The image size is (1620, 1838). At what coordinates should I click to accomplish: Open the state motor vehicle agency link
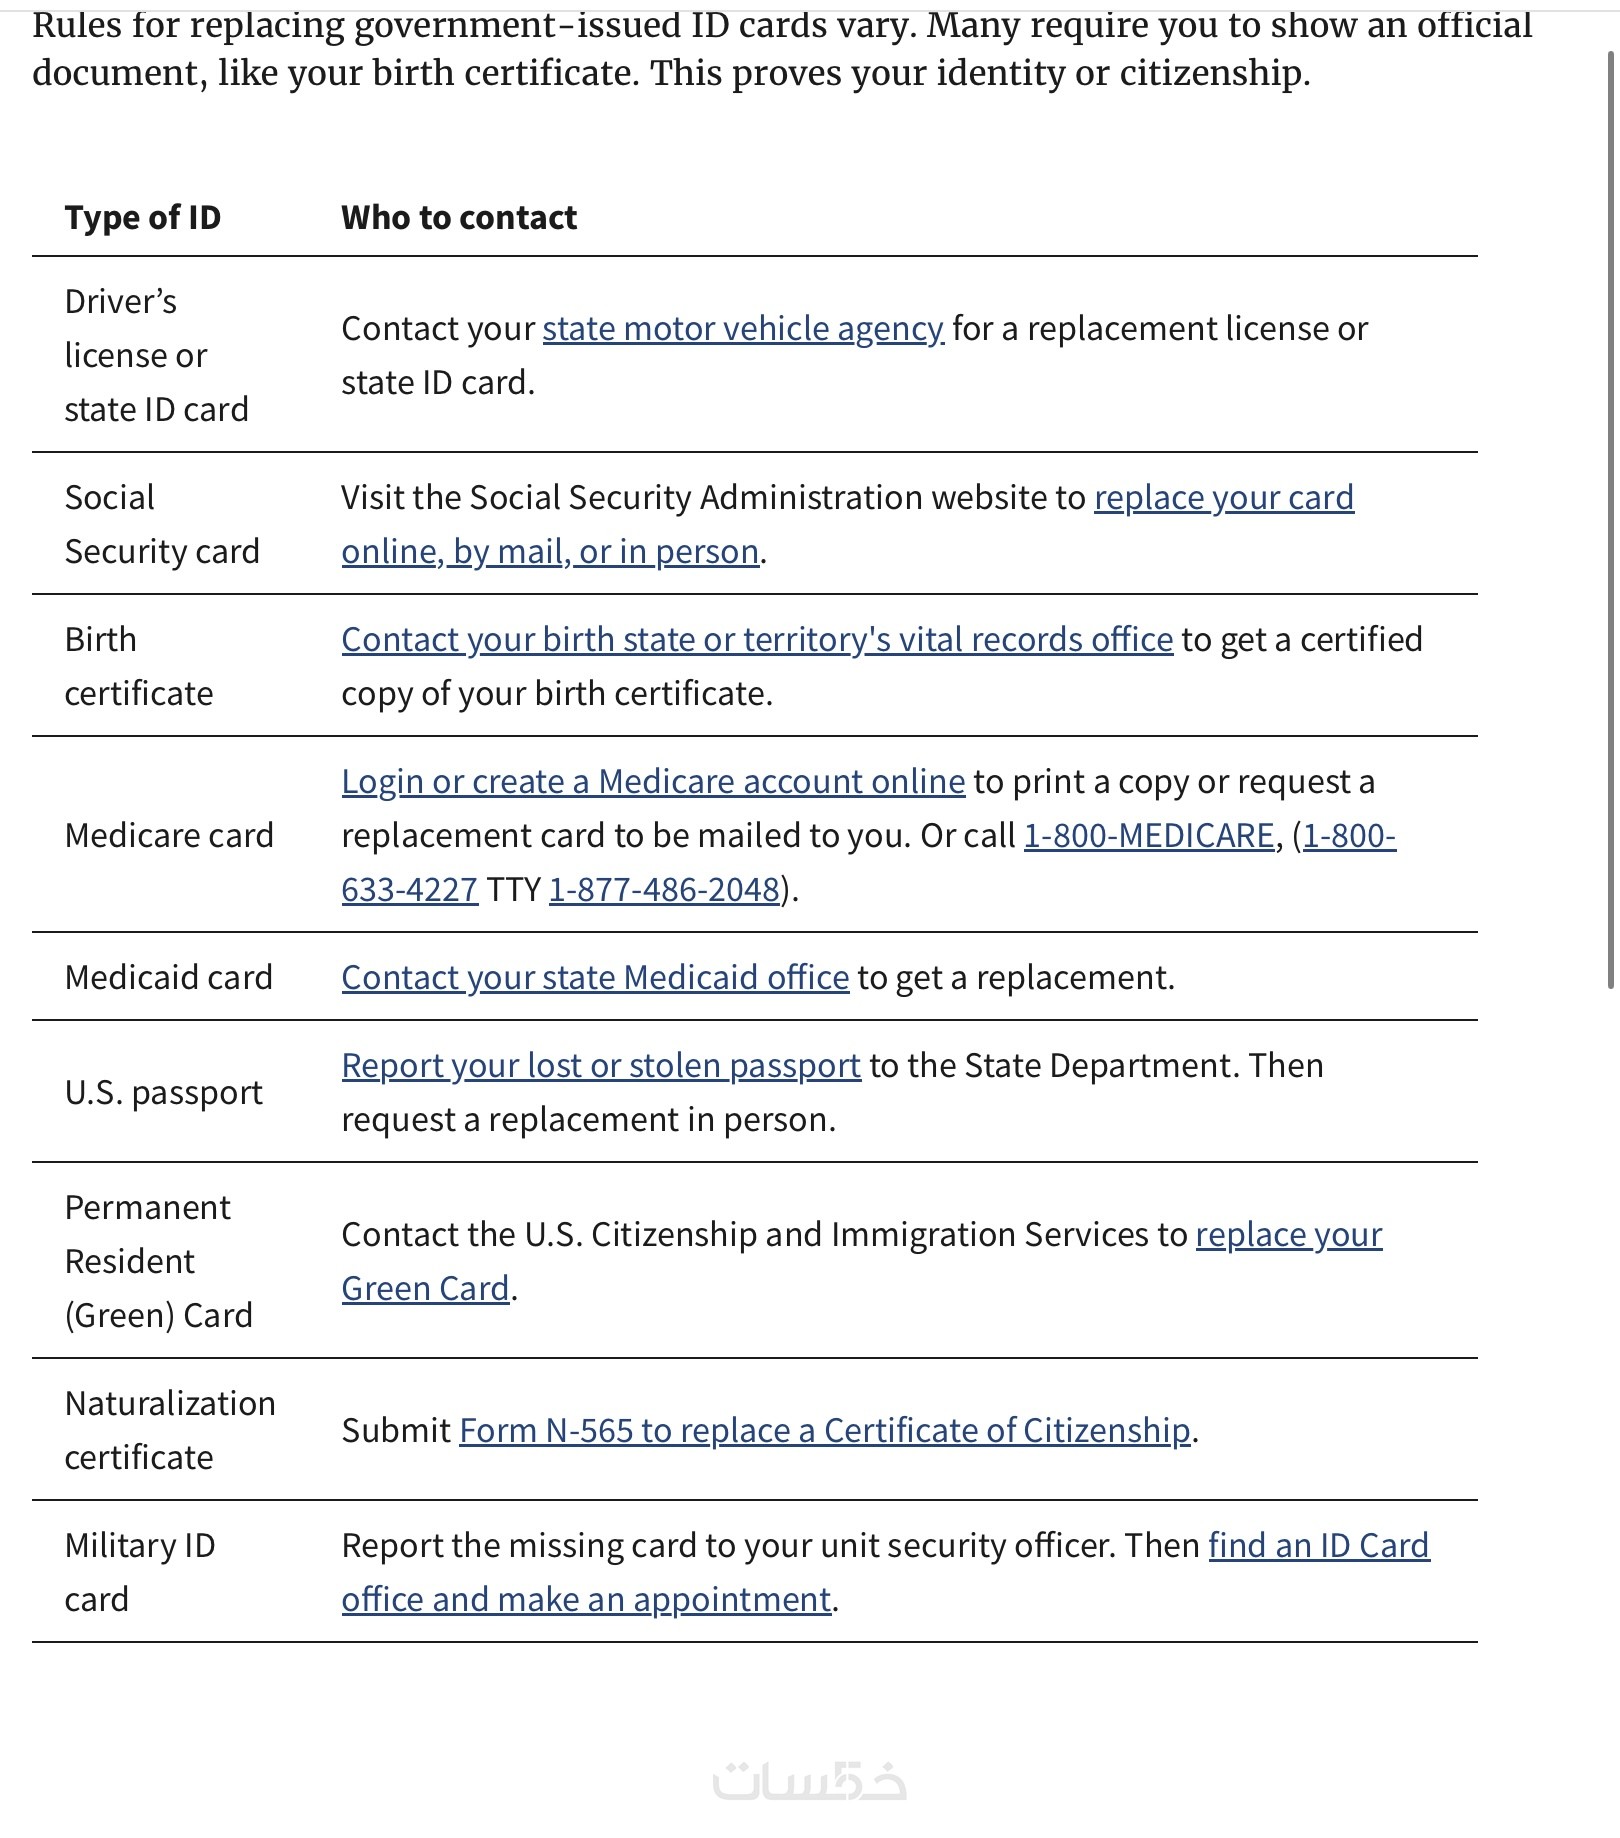point(742,329)
